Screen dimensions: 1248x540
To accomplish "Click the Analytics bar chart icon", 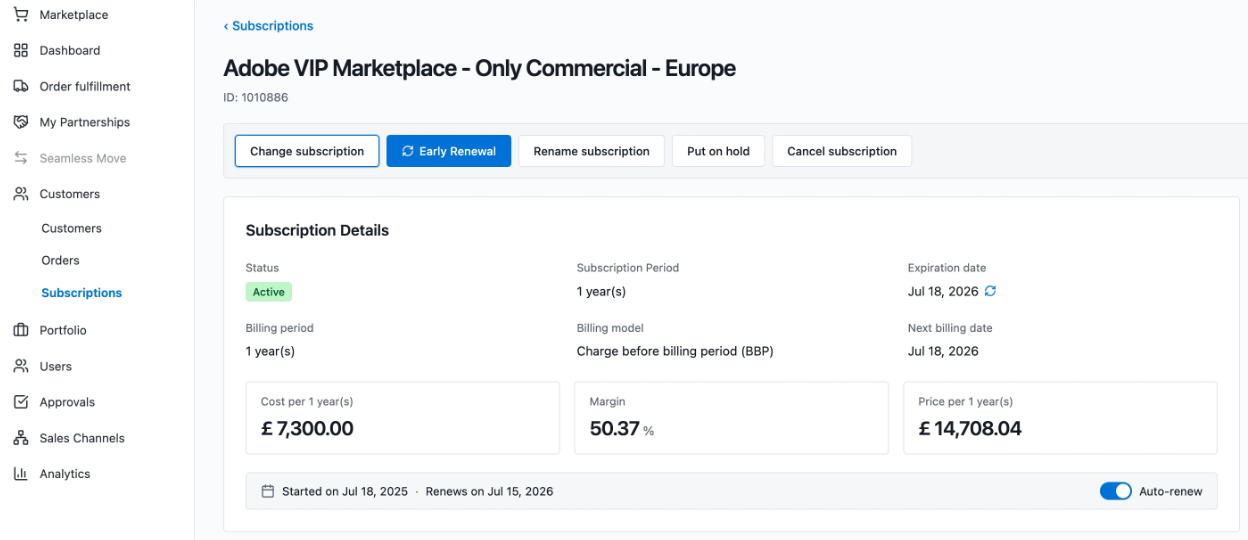I will [x=21, y=474].
